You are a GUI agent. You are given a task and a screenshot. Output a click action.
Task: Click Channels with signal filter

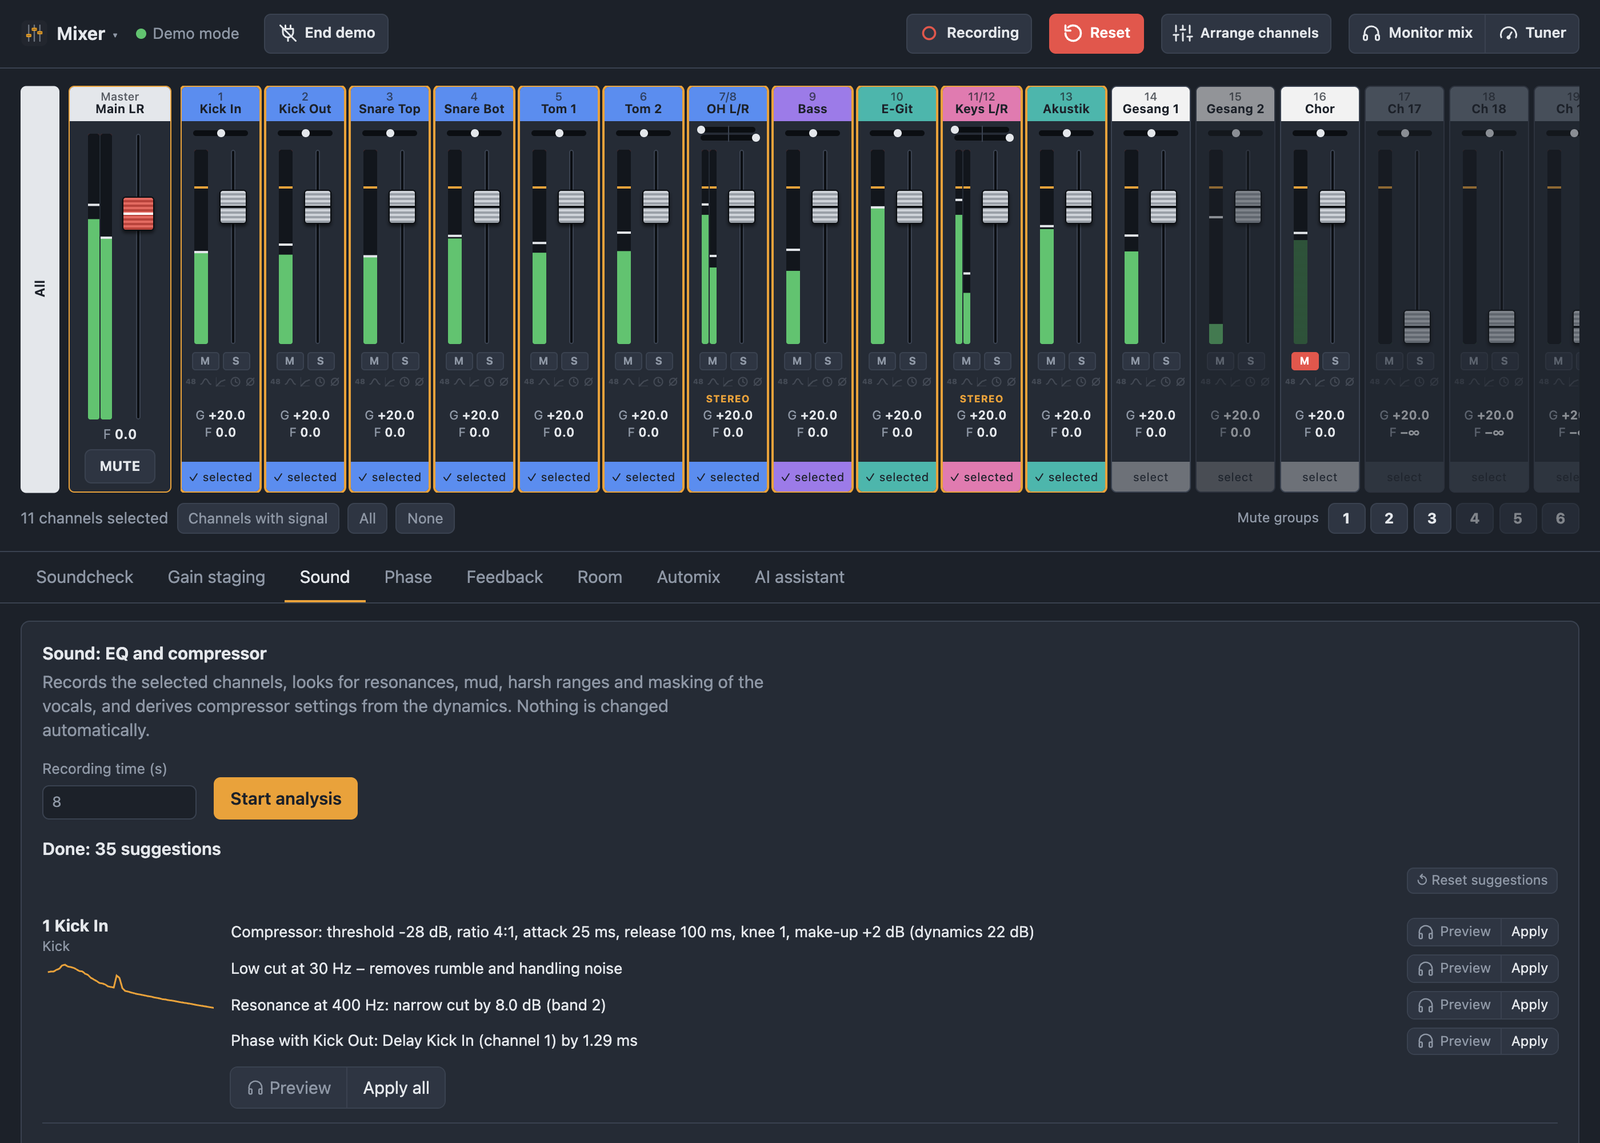pos(258,518)
